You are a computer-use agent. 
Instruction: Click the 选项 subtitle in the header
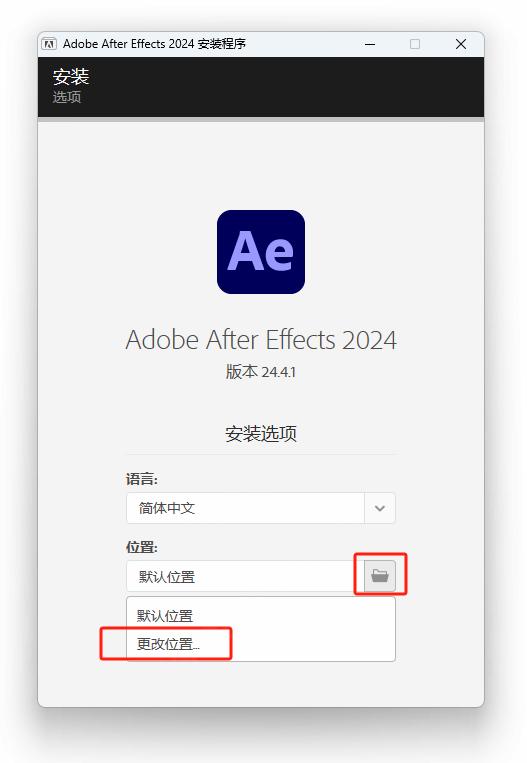click(x=67, y=97)
